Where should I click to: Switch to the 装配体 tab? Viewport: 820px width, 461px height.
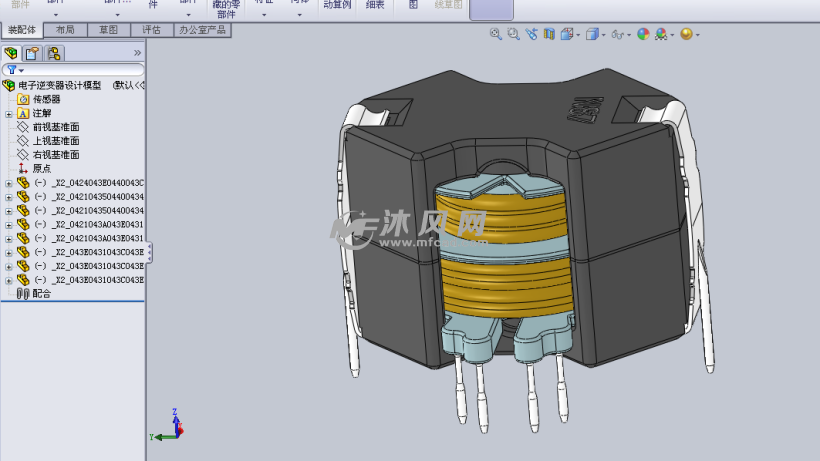(x=22, y=30)
